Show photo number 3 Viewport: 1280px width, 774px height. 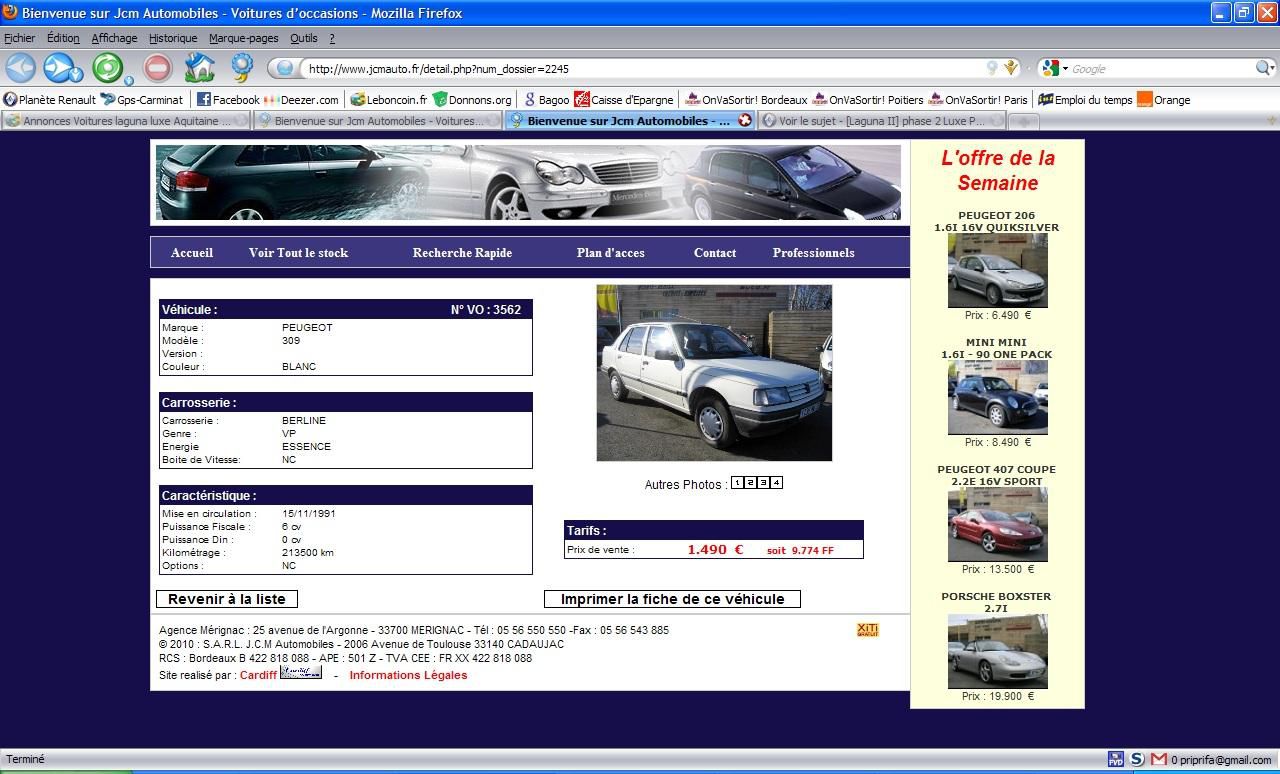click(x=763, y=483)
